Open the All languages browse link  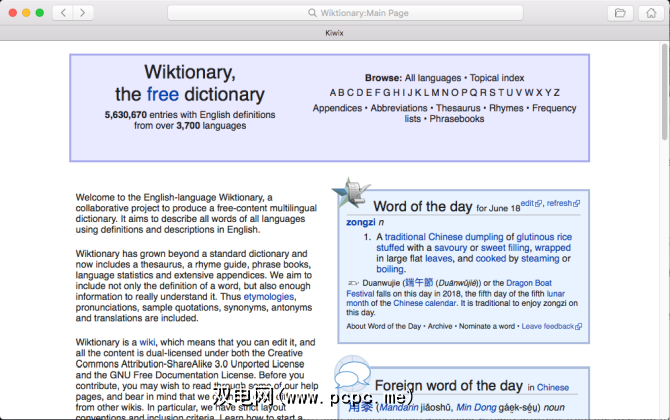pos(432,78)
